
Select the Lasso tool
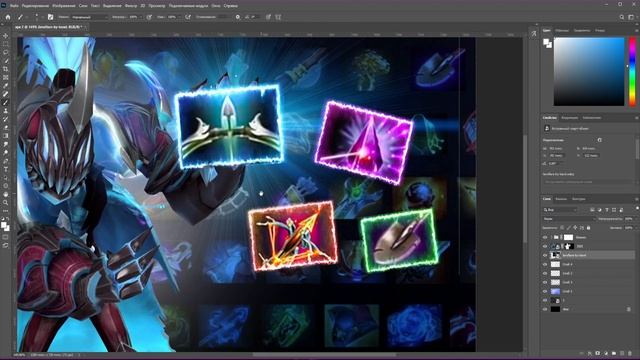tap(6, 53)
